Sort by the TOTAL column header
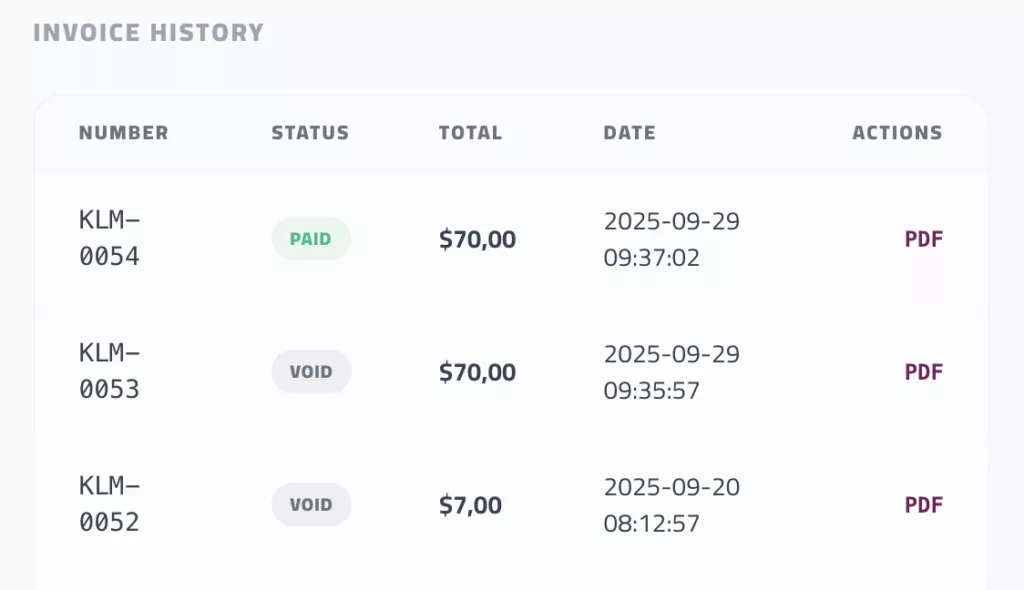This screenshot has width=1024, height=590. (x=470, y=132)
